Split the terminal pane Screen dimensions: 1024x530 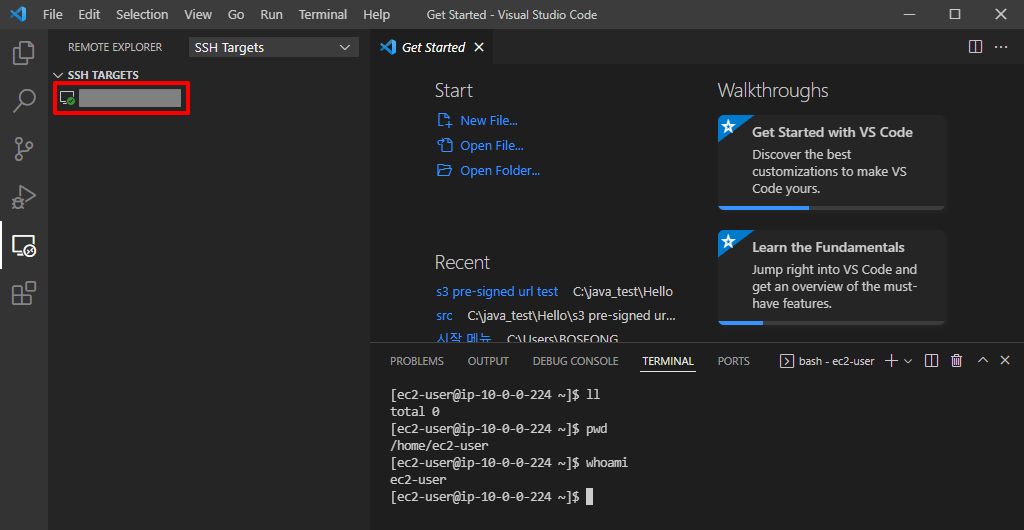(932, 361)
